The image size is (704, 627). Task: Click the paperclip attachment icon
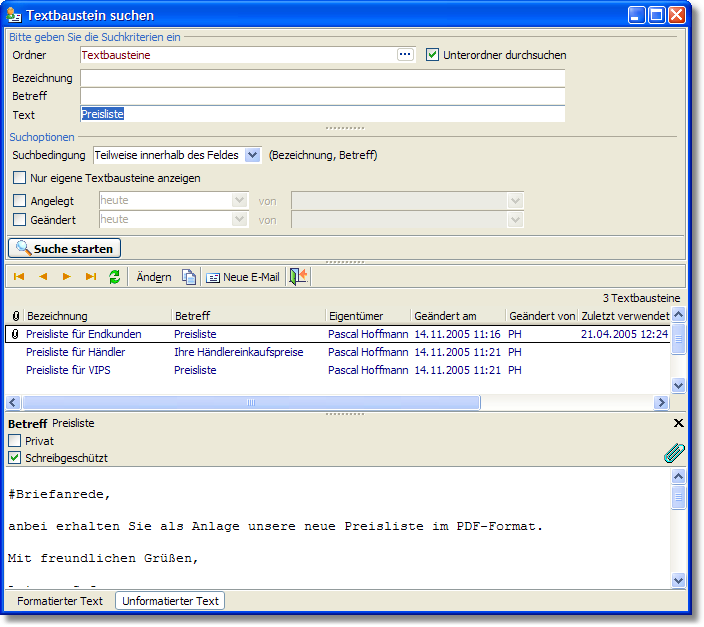tap(674, 453)
